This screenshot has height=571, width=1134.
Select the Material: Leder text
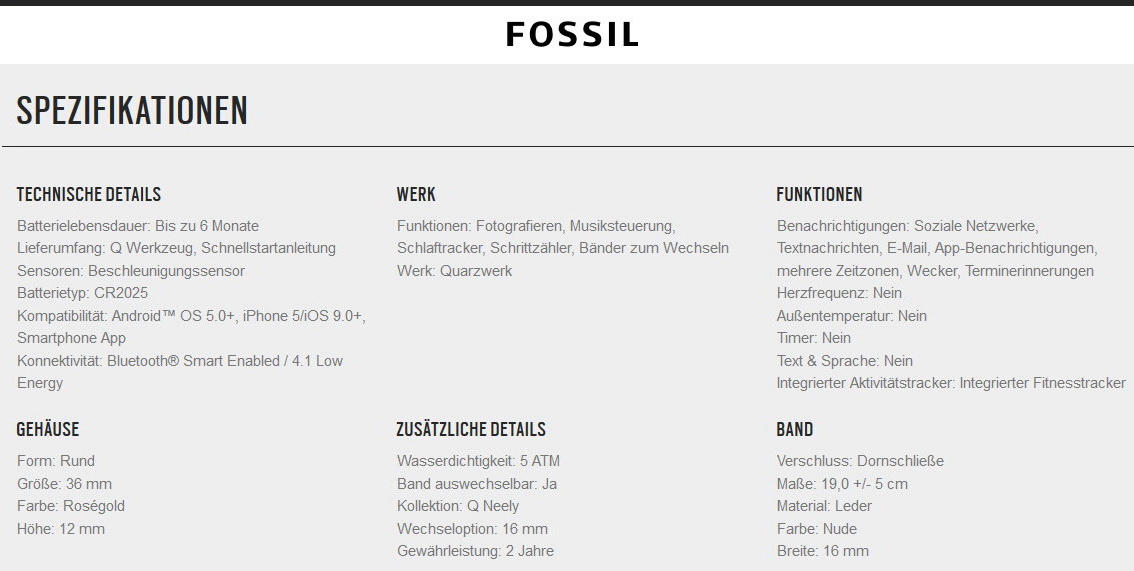click(824, 506)
